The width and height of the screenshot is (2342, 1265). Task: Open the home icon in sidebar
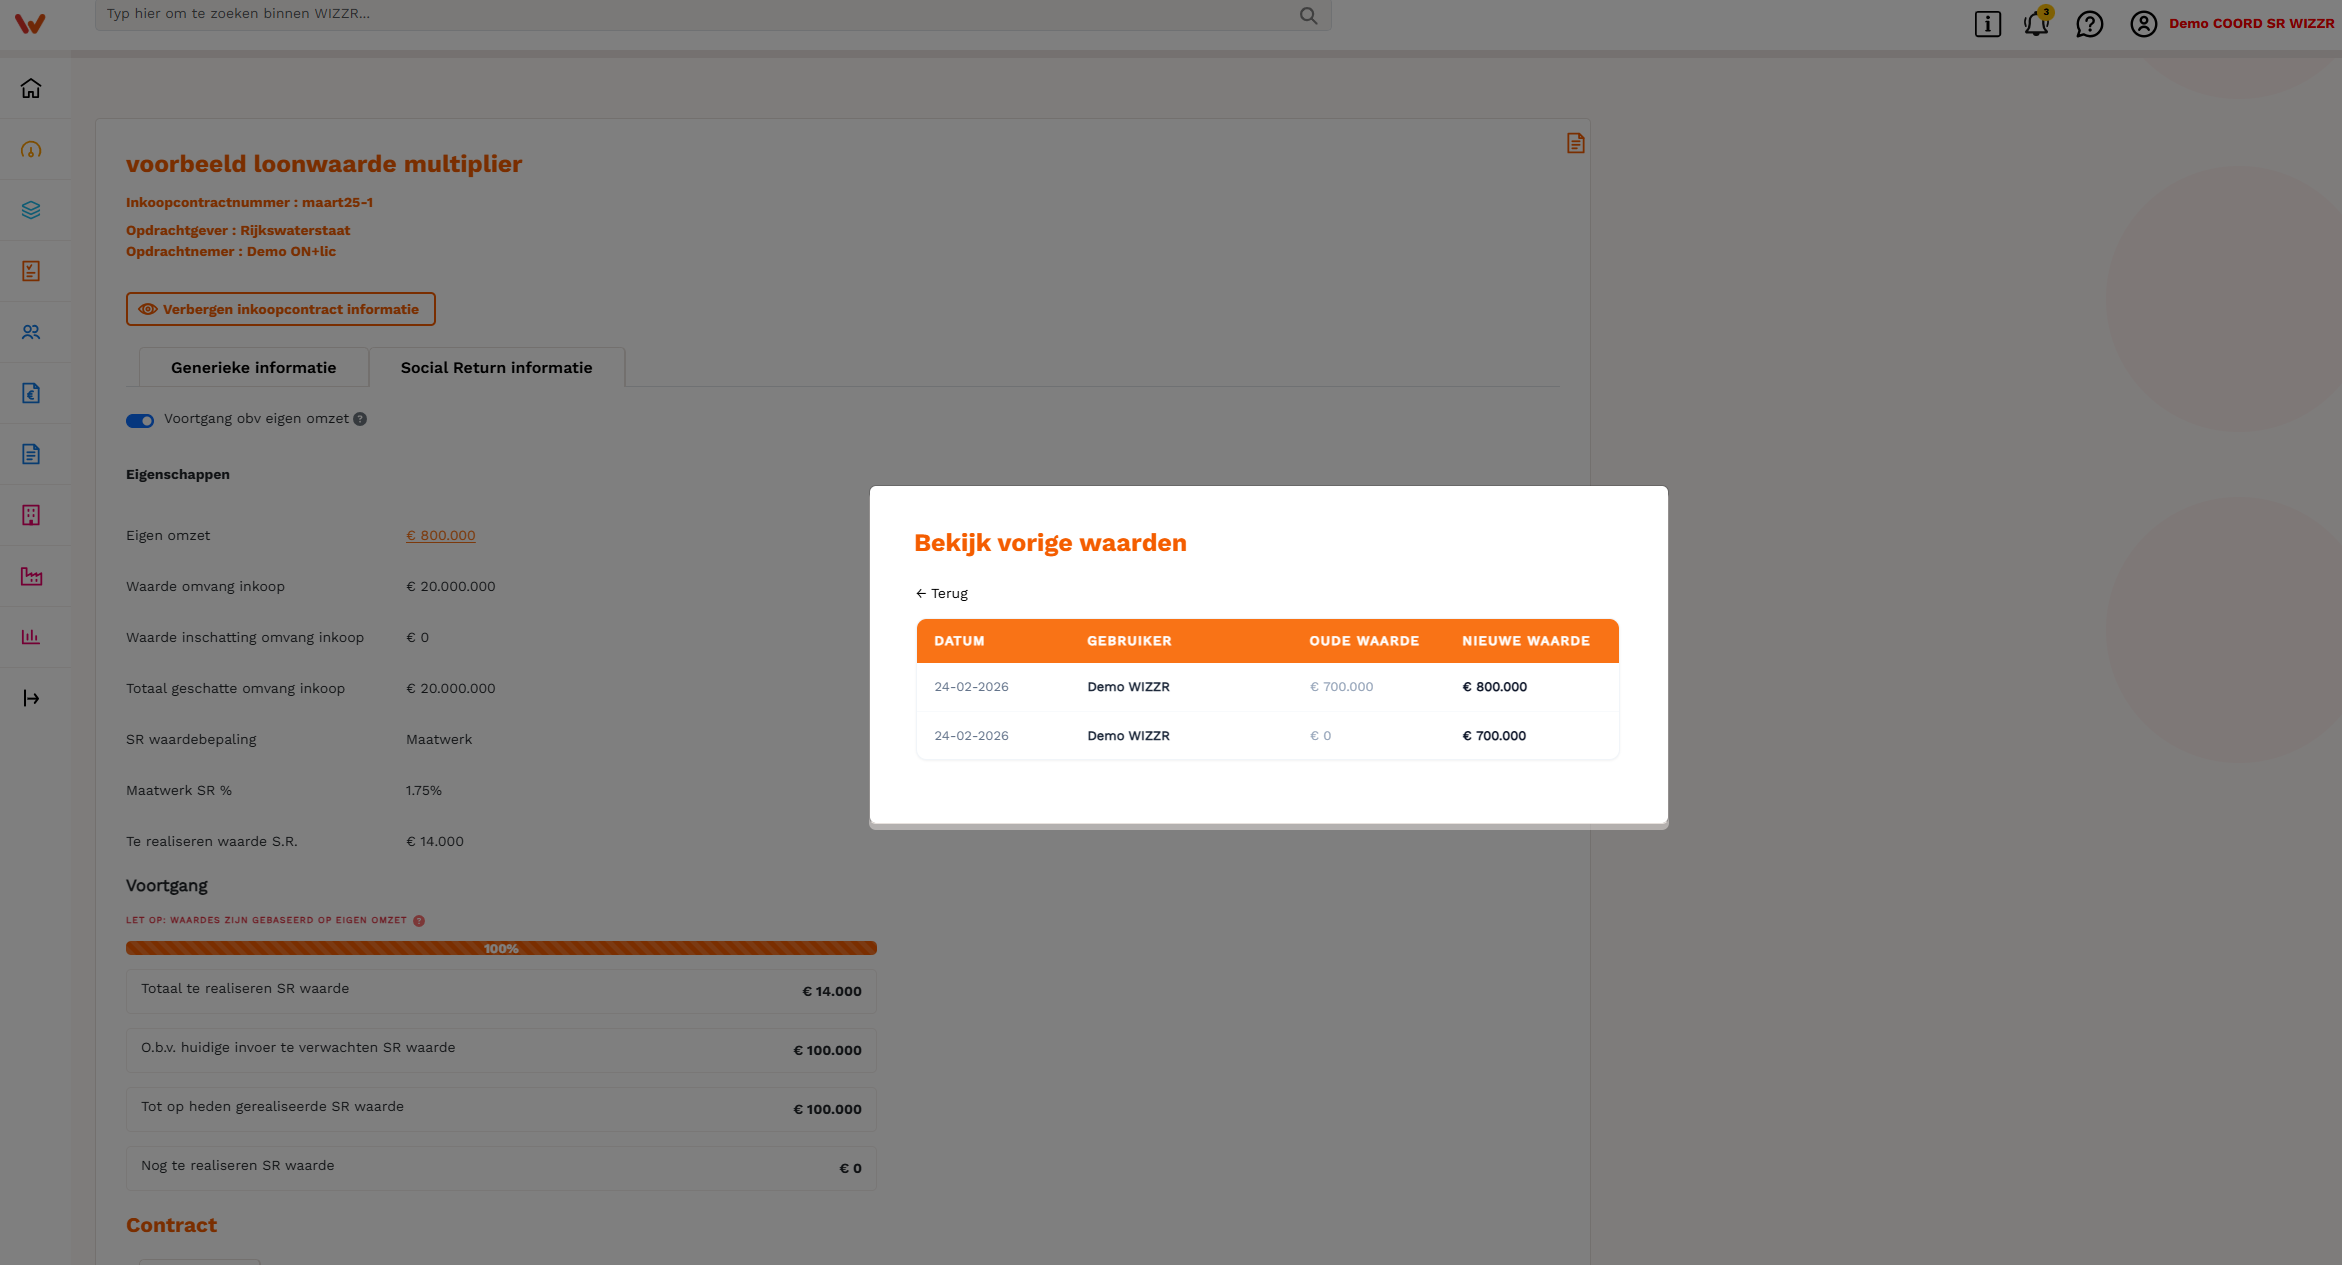coord(31,89)
